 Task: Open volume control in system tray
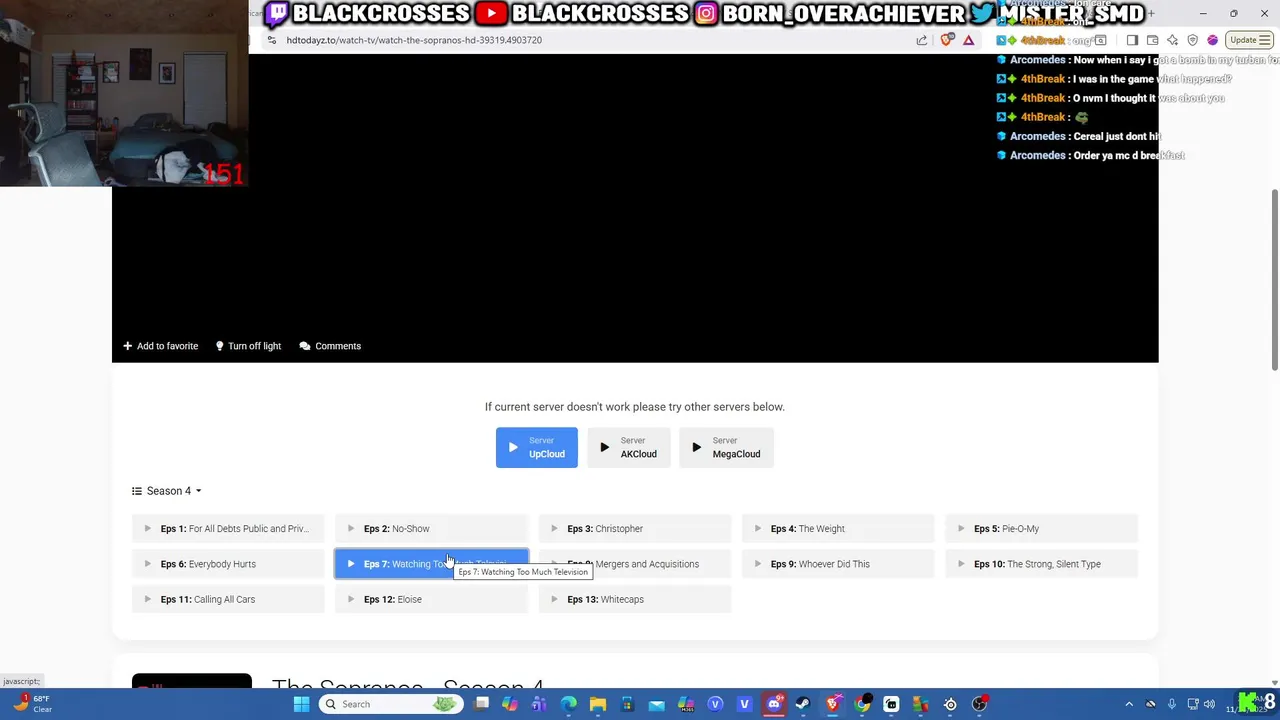click(x=1209, y=704)
